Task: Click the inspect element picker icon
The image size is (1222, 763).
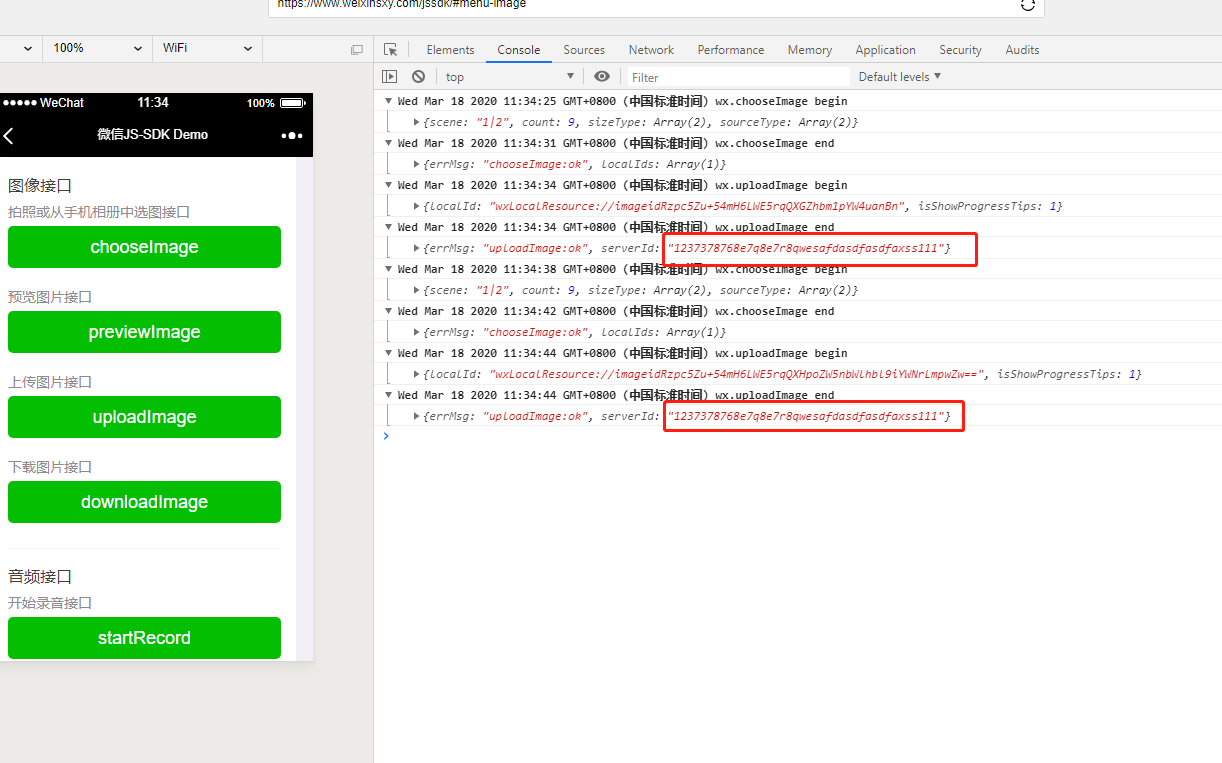Action: [391, 49]
